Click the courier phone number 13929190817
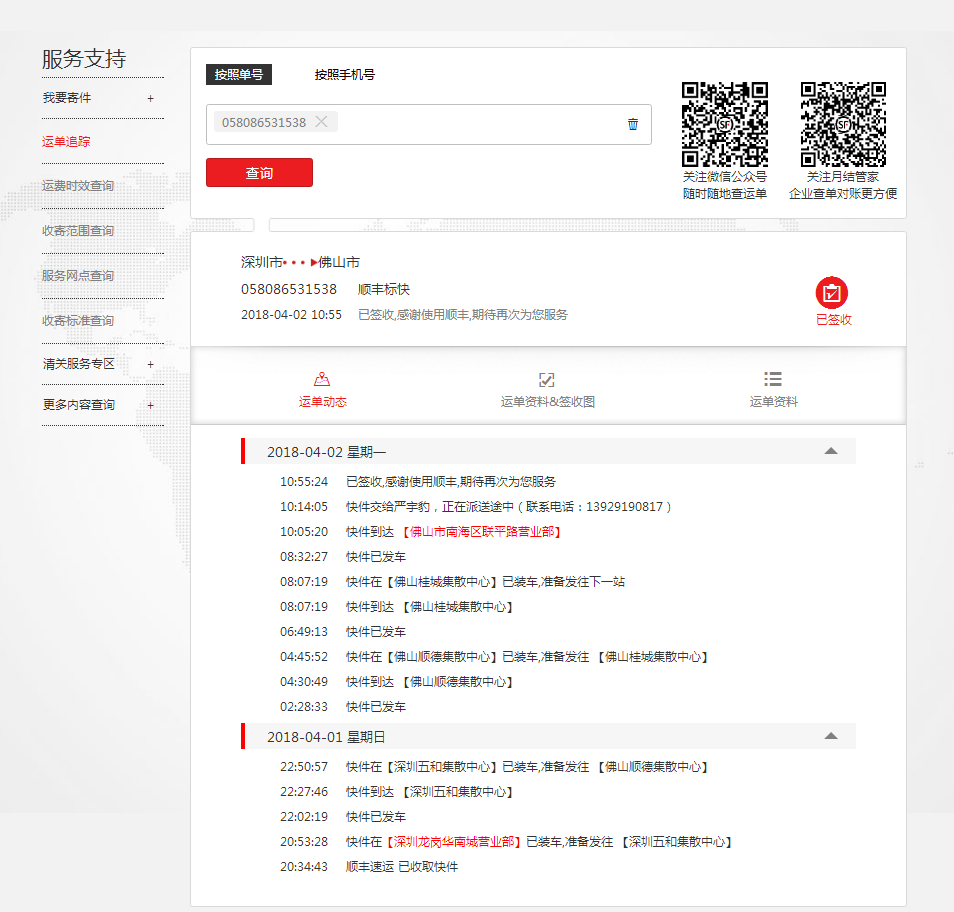This screenshot has height=912, width=954. pyautogui.click(x=624, y=507)
